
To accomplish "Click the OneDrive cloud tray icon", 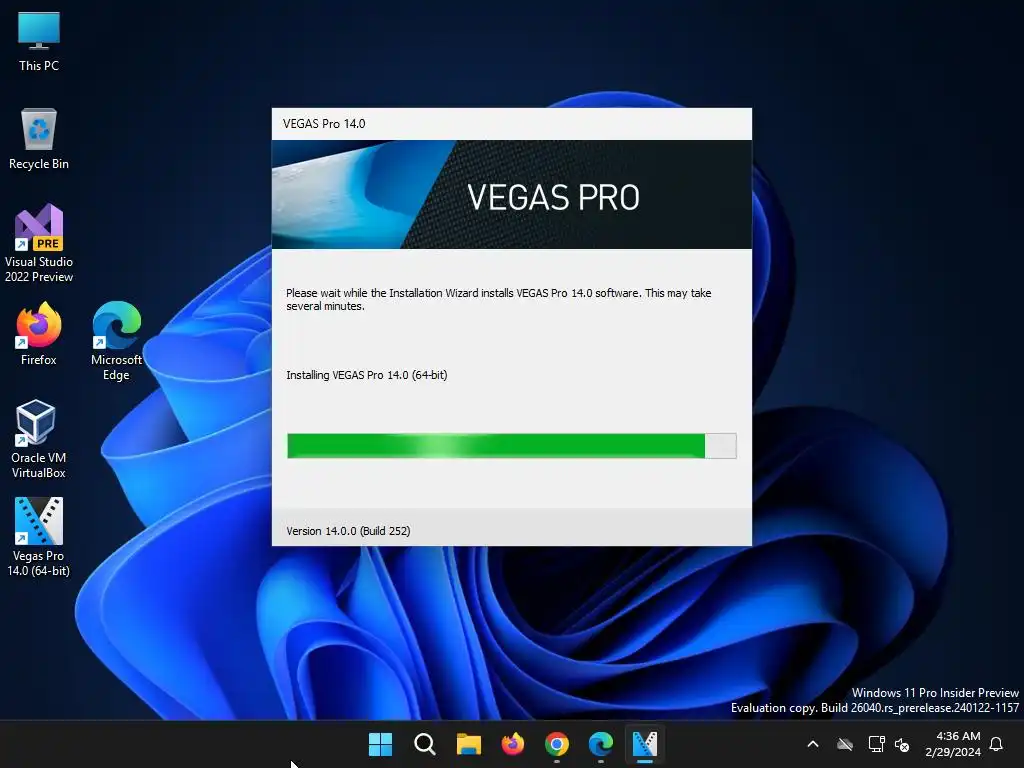I will pos(845,744).
